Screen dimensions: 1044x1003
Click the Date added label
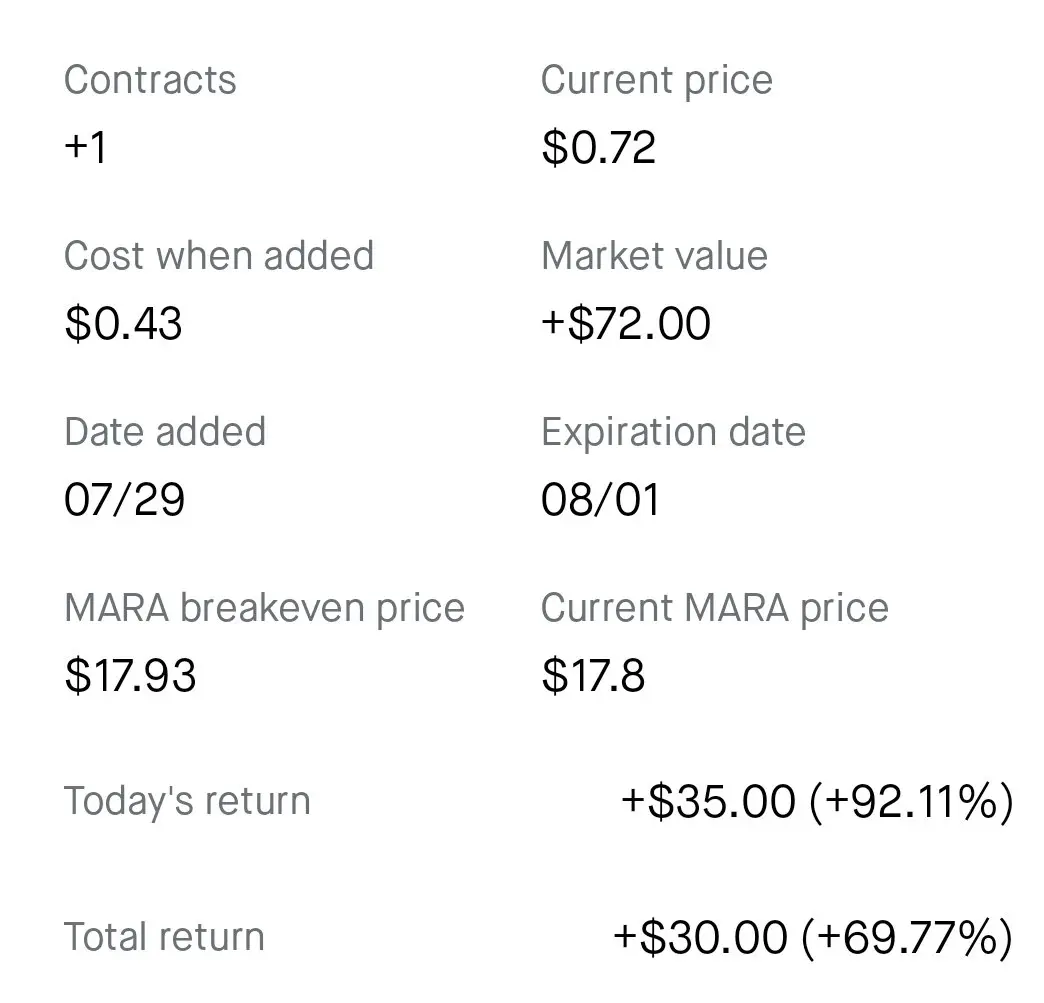(x=165, y=432)
